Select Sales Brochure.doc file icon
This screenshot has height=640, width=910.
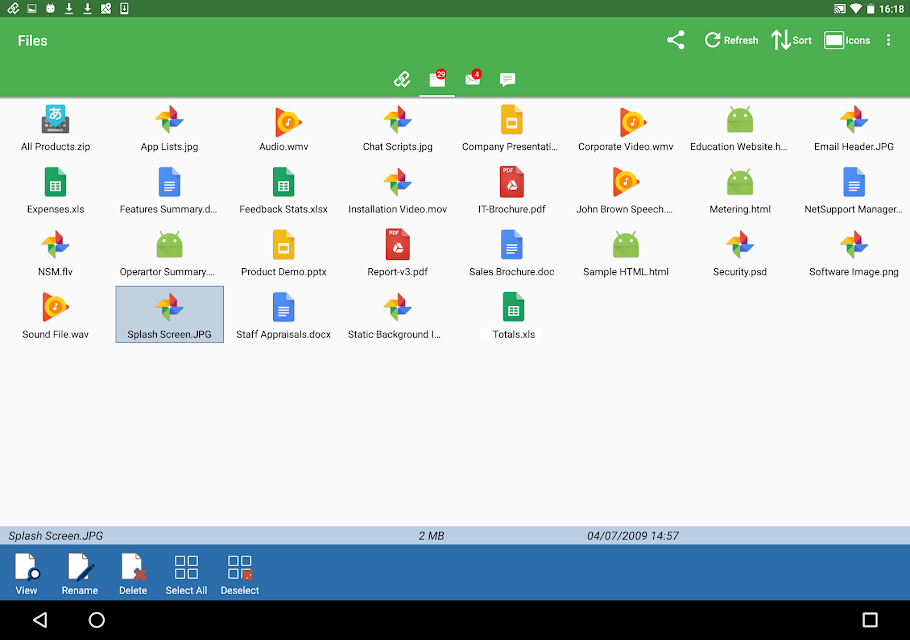click(x=511, y=245)
